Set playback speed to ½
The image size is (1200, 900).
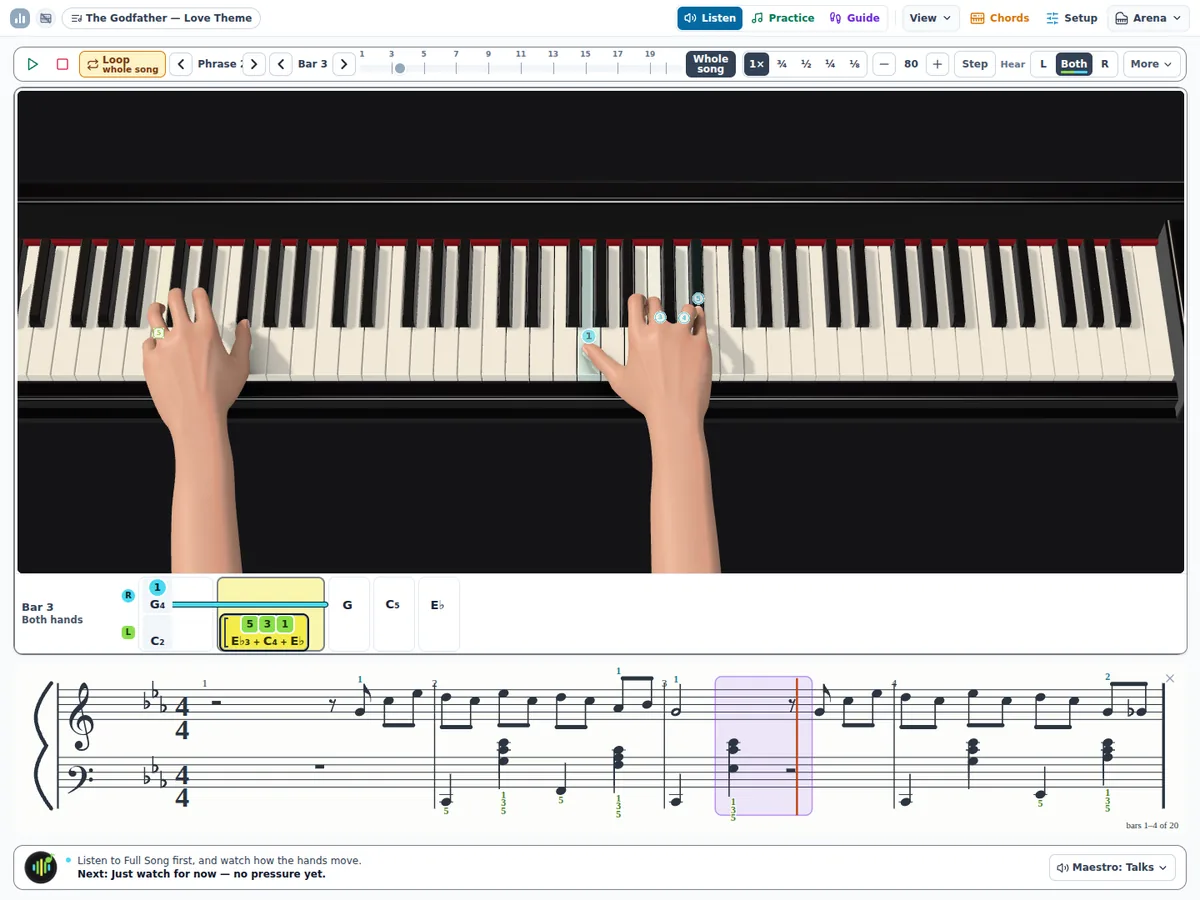point(806,64)
